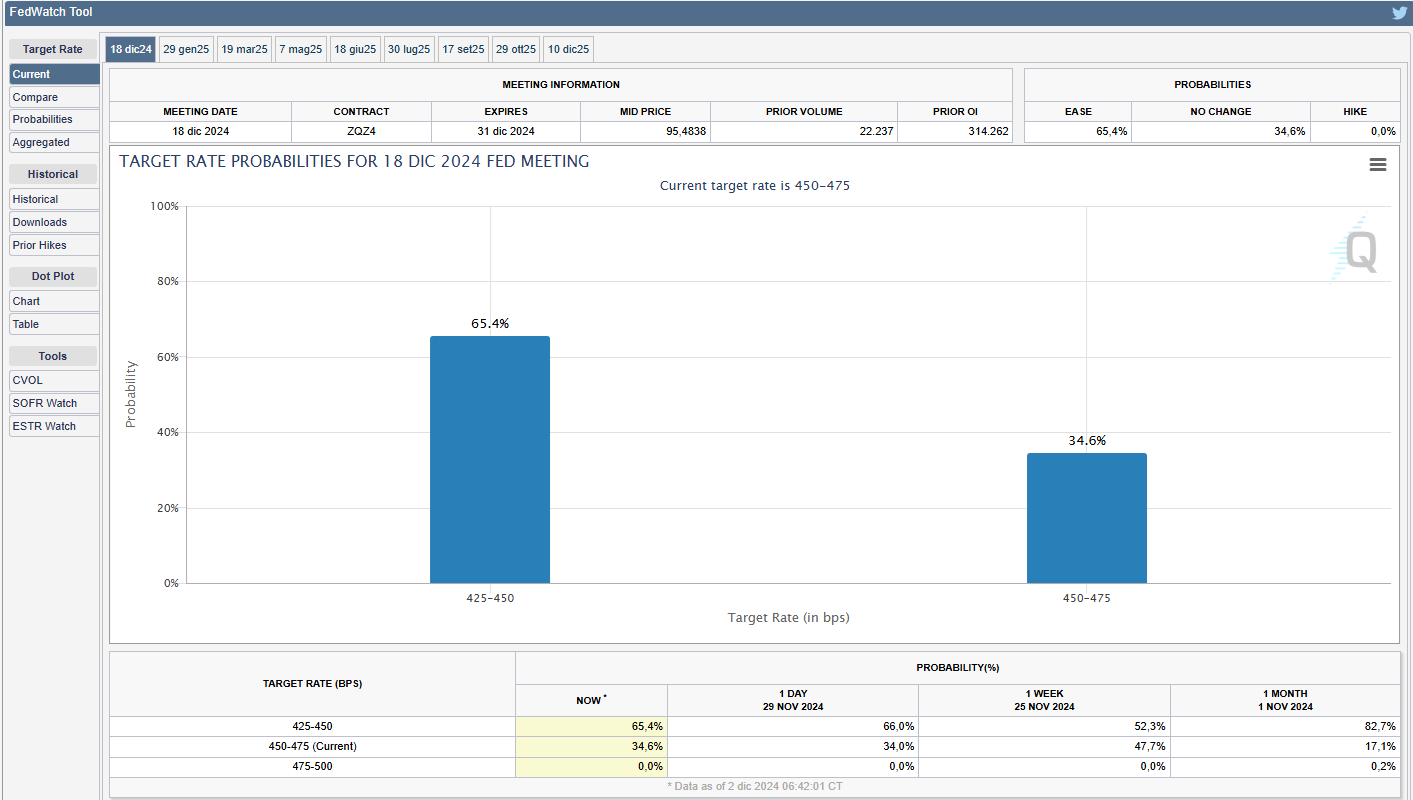Click the Twitter bird icon
Image resolution: width=1413 pixels, height=800 pixels.
1399,13
